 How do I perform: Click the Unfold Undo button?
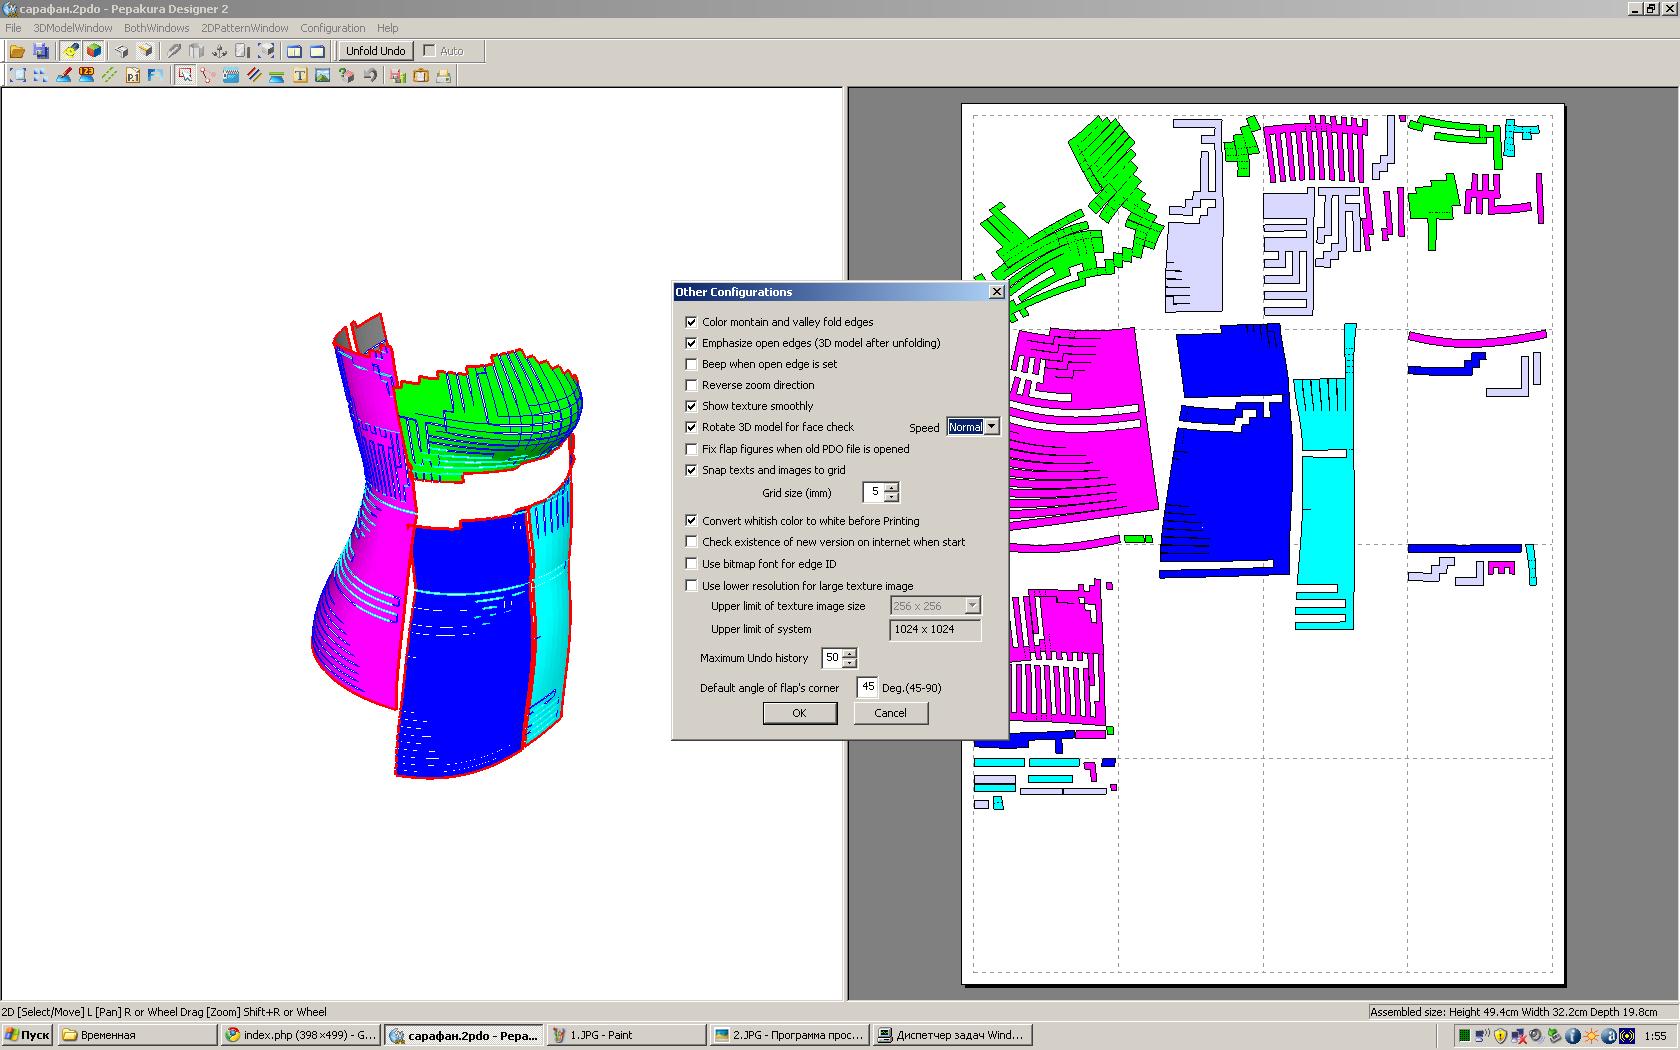pyautogui.click(x=375, y=51)
